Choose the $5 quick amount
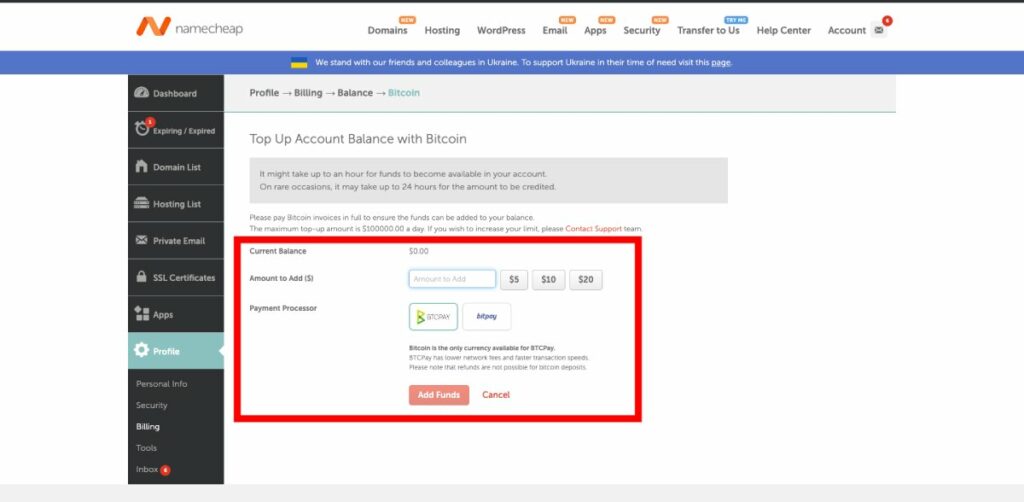Screen dimensions: 1024x502 (514, 279)
